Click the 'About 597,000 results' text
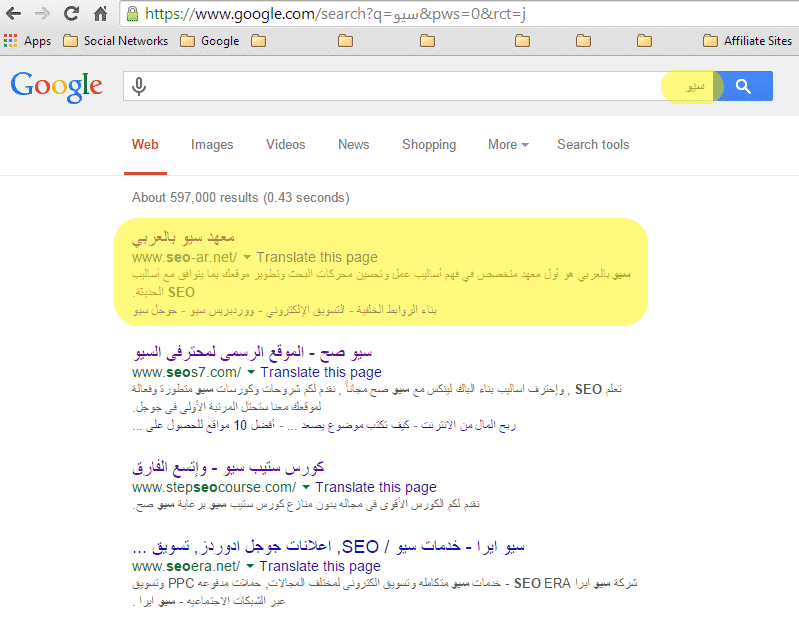 point(241,198)
